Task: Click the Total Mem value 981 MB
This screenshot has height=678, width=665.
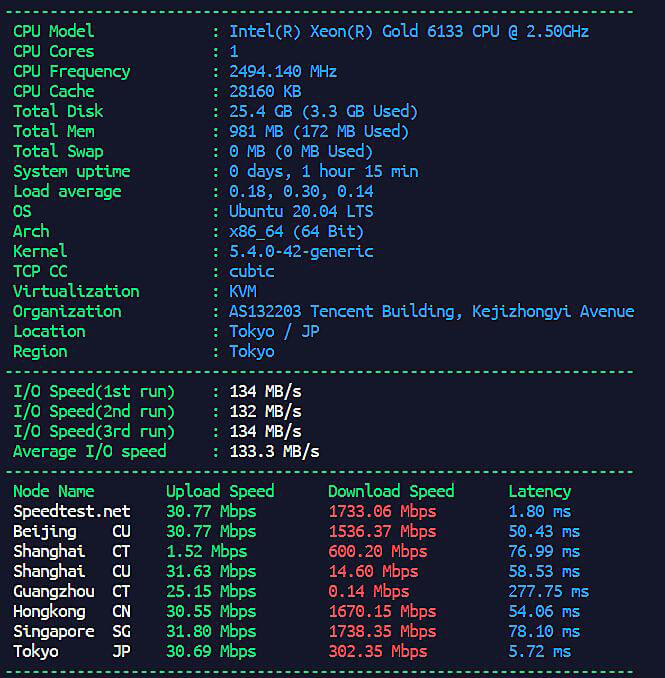Action: 319,131
